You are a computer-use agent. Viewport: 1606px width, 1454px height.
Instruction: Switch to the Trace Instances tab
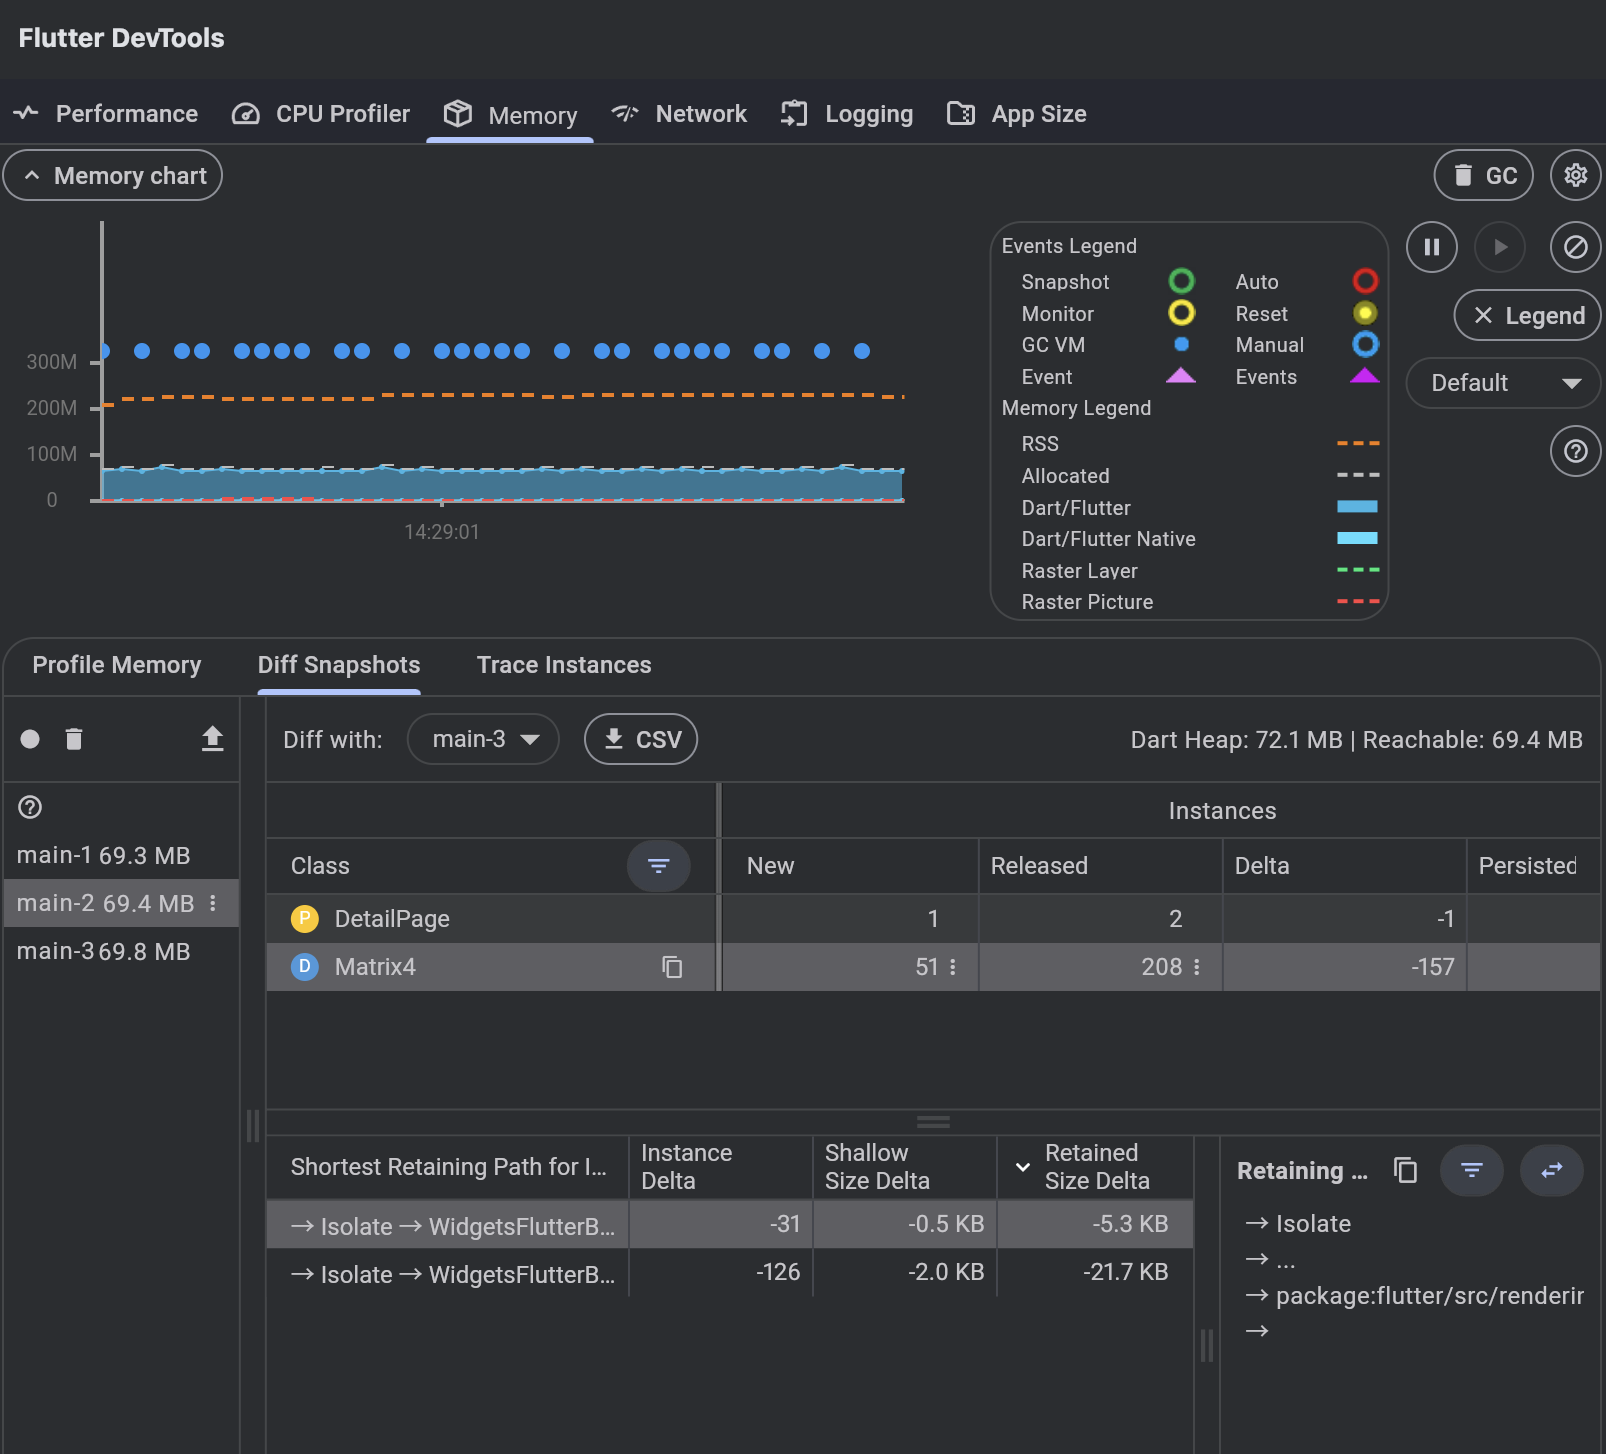564,665
